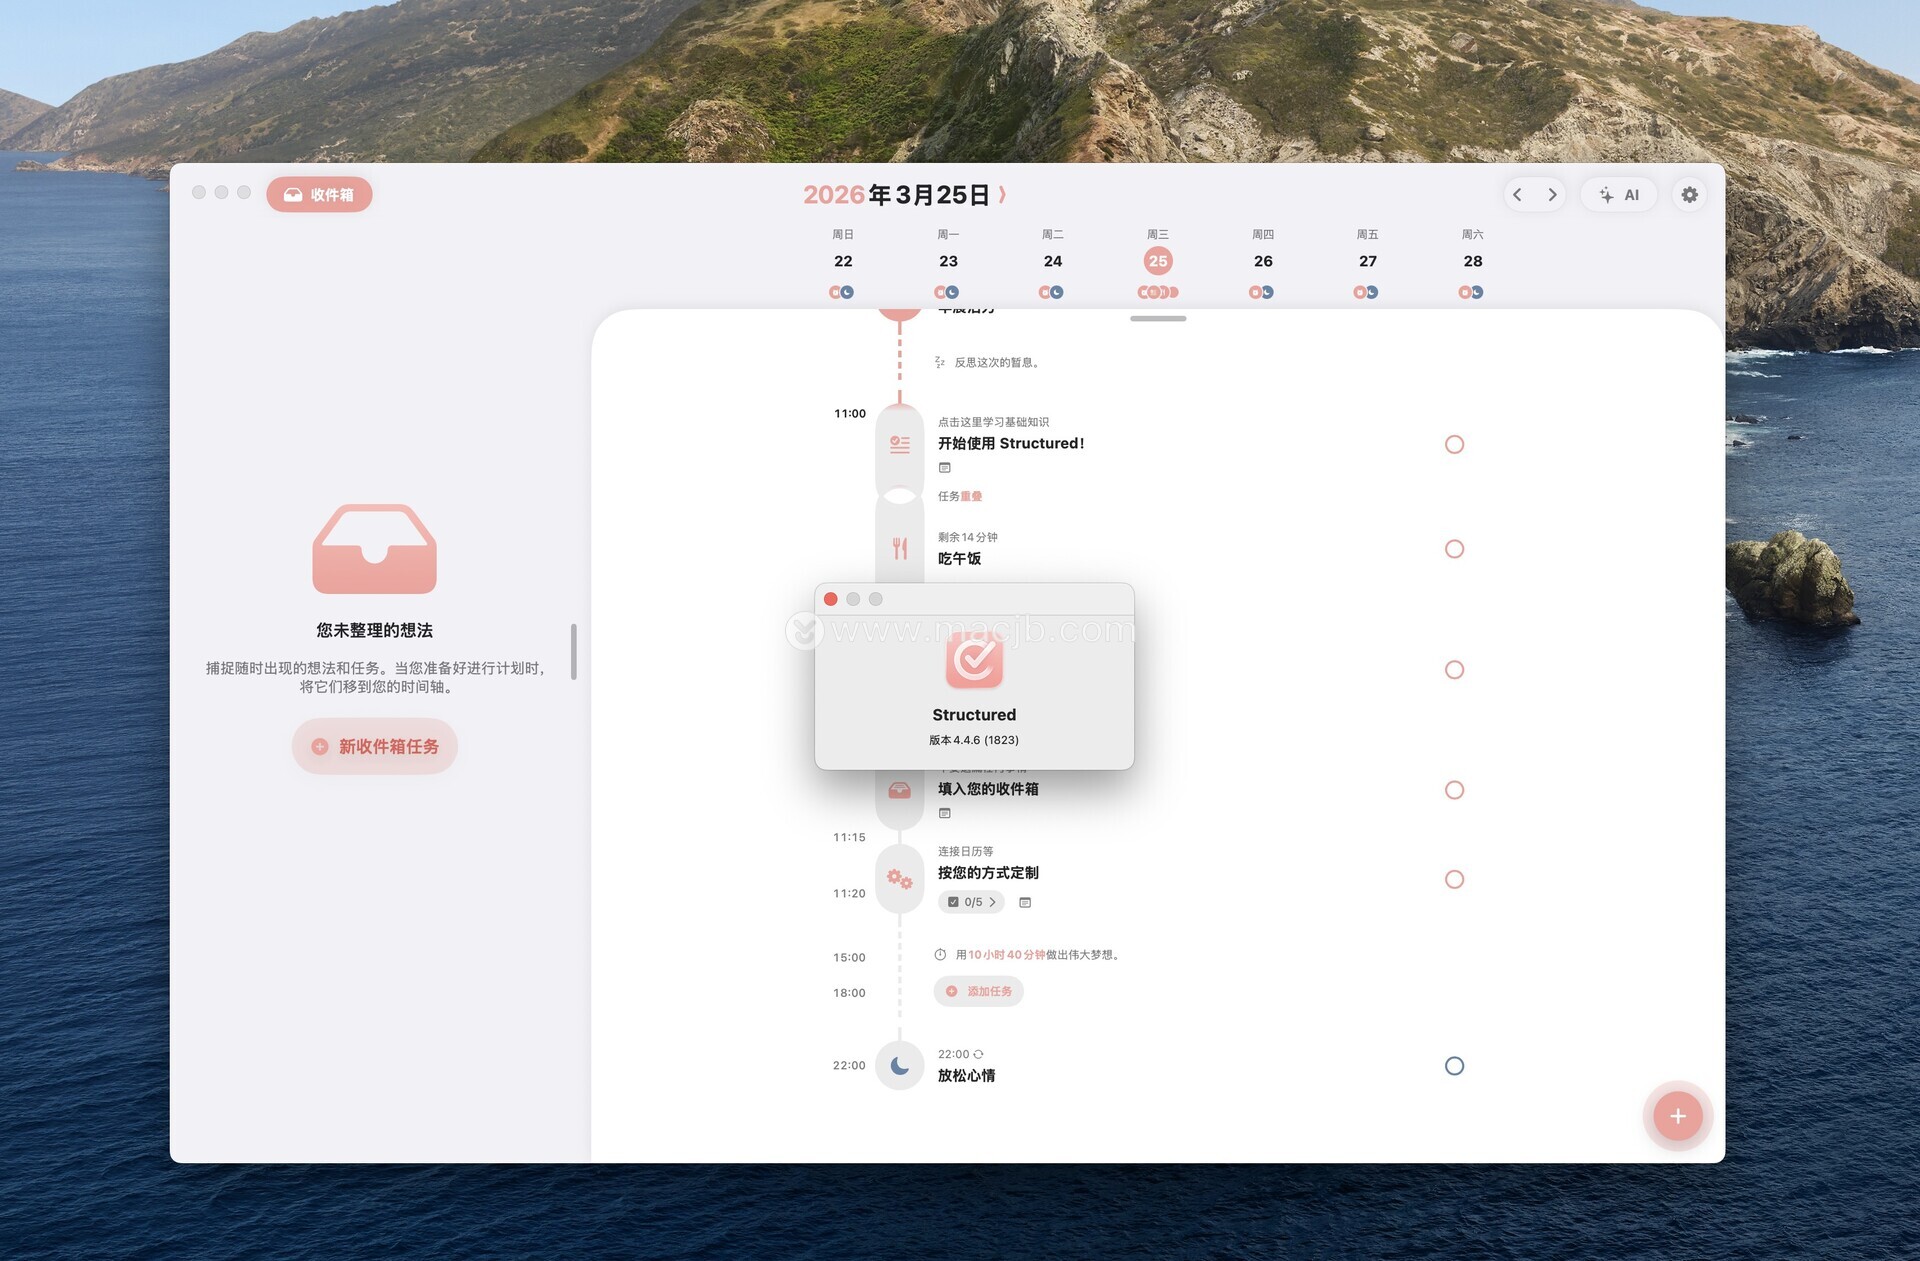Click the 添加任务 button in the timeline
The width and height of the screenshot is (1920, 1261).
979,991
